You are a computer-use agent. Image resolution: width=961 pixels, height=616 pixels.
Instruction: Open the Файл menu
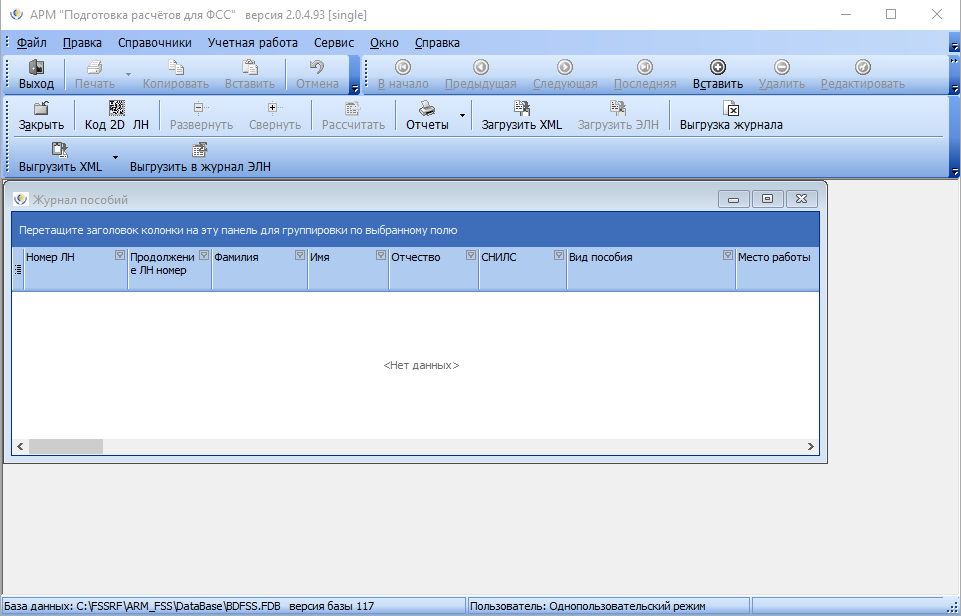[x=32, y=43]
